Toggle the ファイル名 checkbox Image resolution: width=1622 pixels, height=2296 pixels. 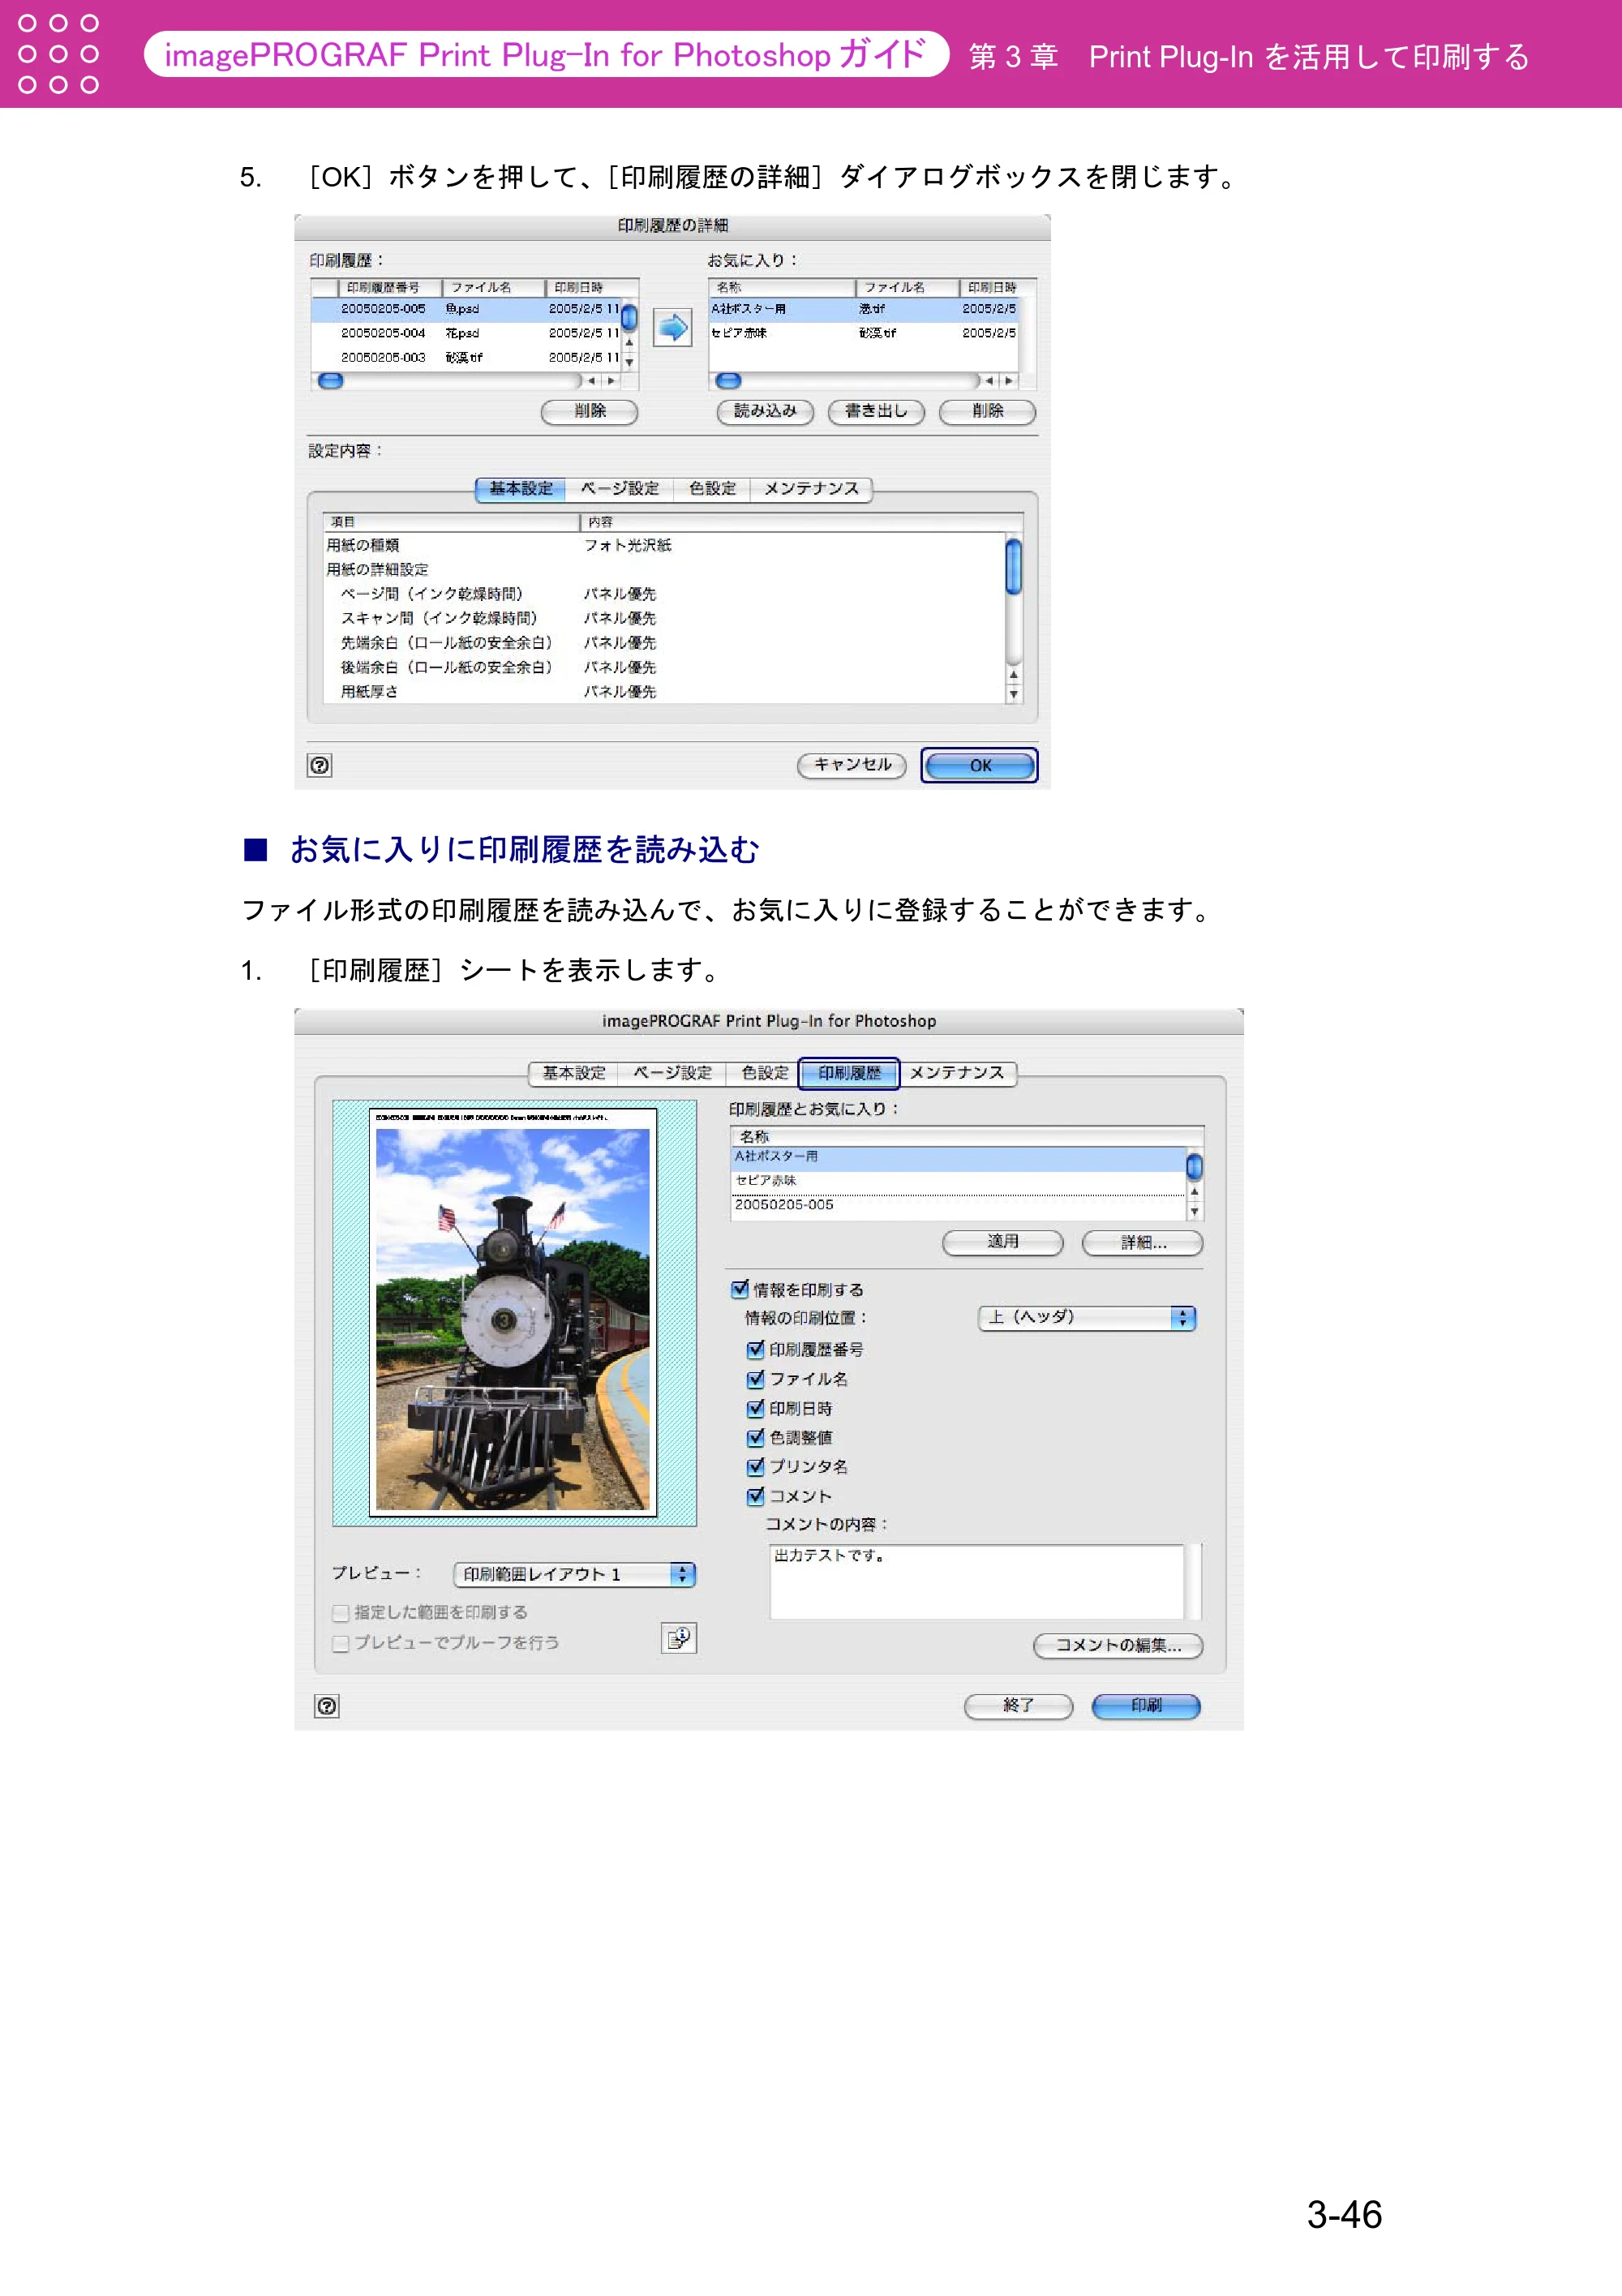[x=756, y=1379]
